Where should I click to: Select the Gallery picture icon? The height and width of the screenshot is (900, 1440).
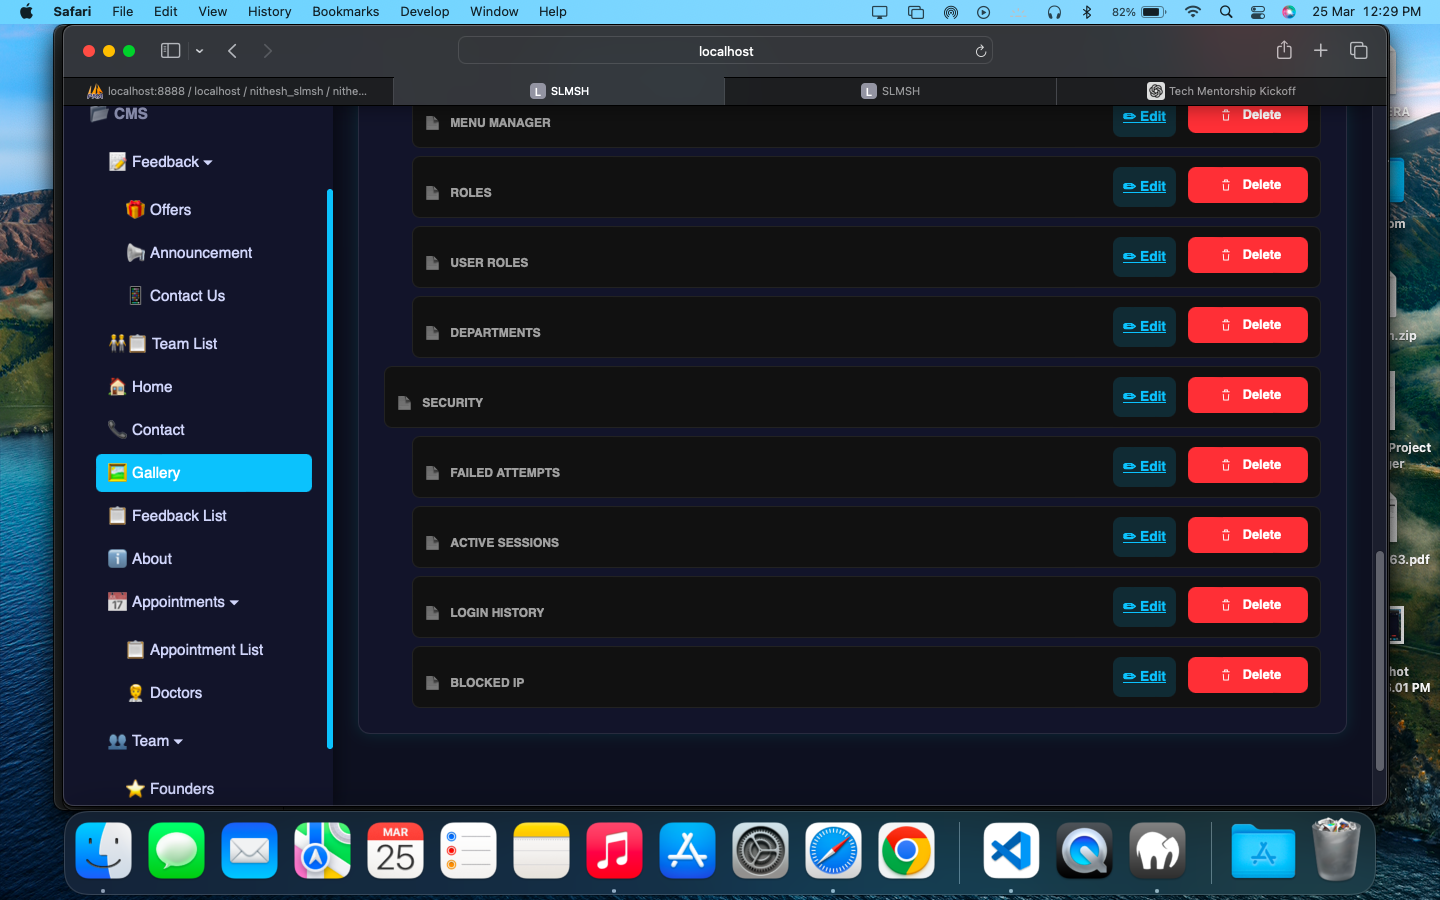117,473
